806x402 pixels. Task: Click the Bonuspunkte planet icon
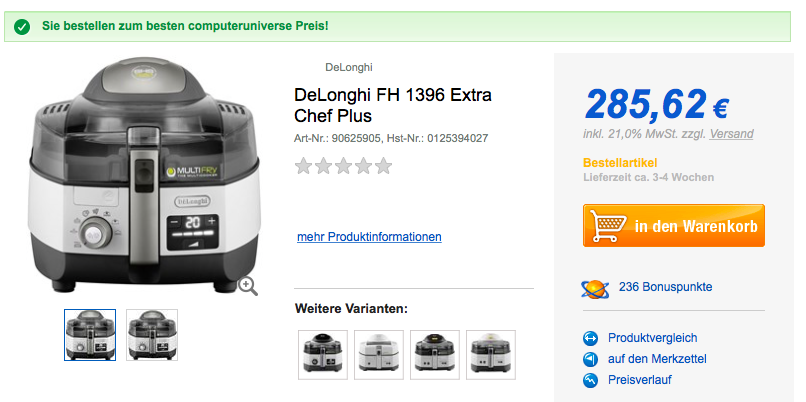[x=595, y=288]
